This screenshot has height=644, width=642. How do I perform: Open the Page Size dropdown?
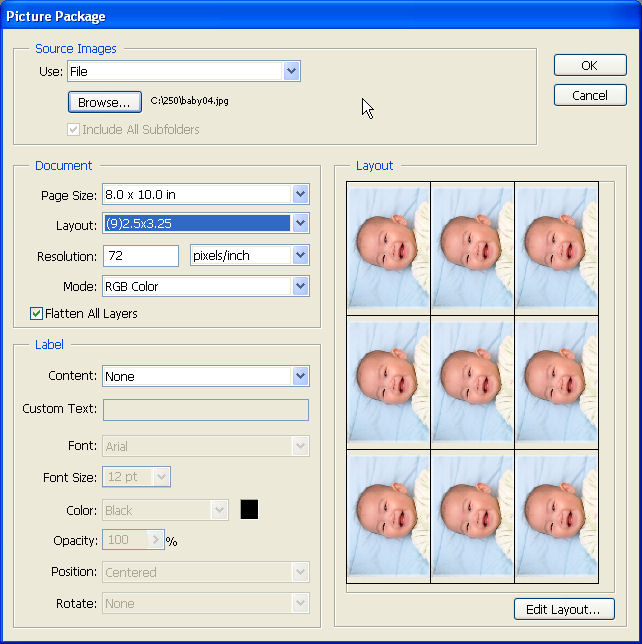(x=300, y=194)
